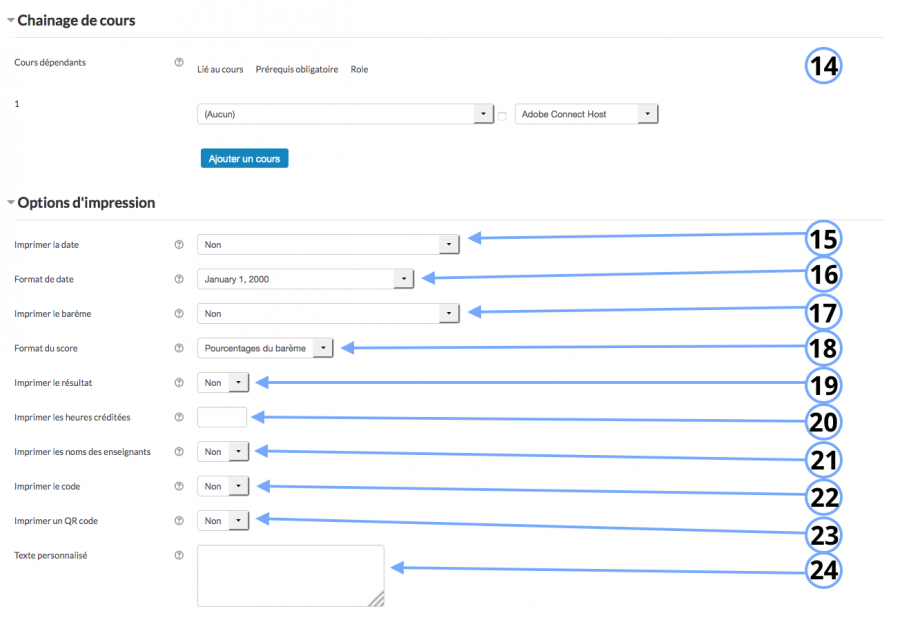Open help for "Imprimer la date"
The image size is (900, 629).
[178, 244]
